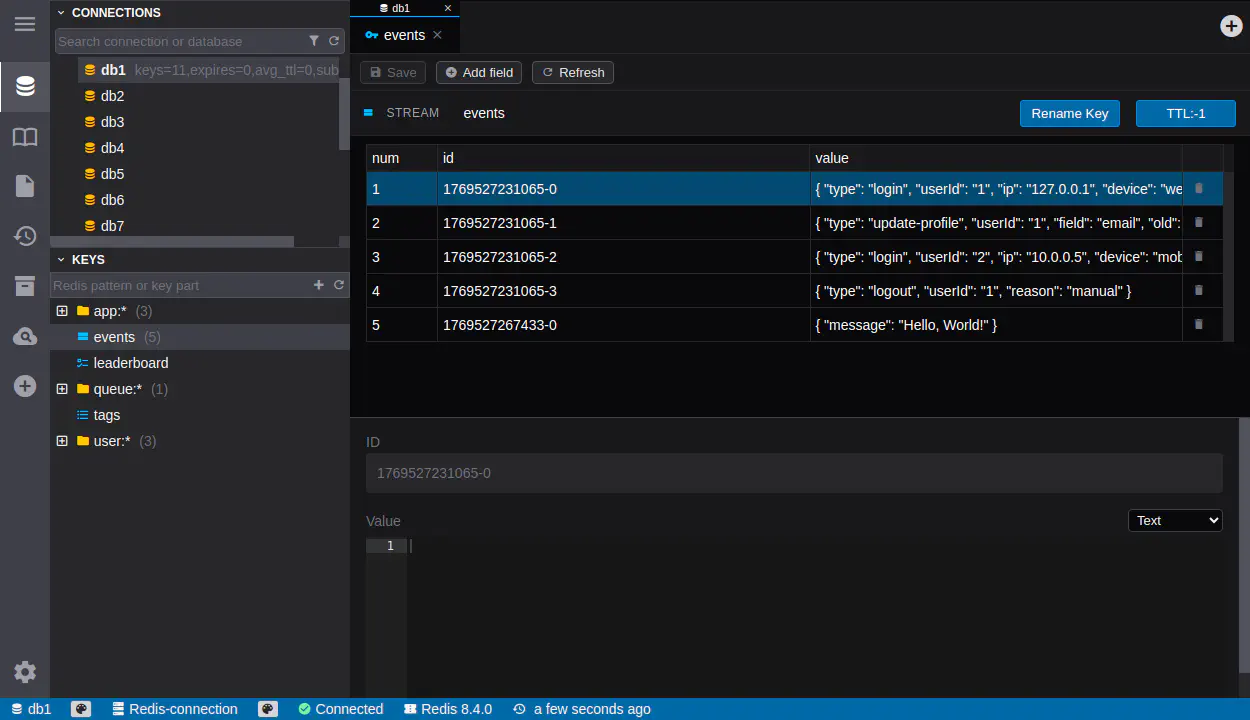1250x720 pixels.
Task: Click the Redis pattern search field
Action: pos(180,285)
